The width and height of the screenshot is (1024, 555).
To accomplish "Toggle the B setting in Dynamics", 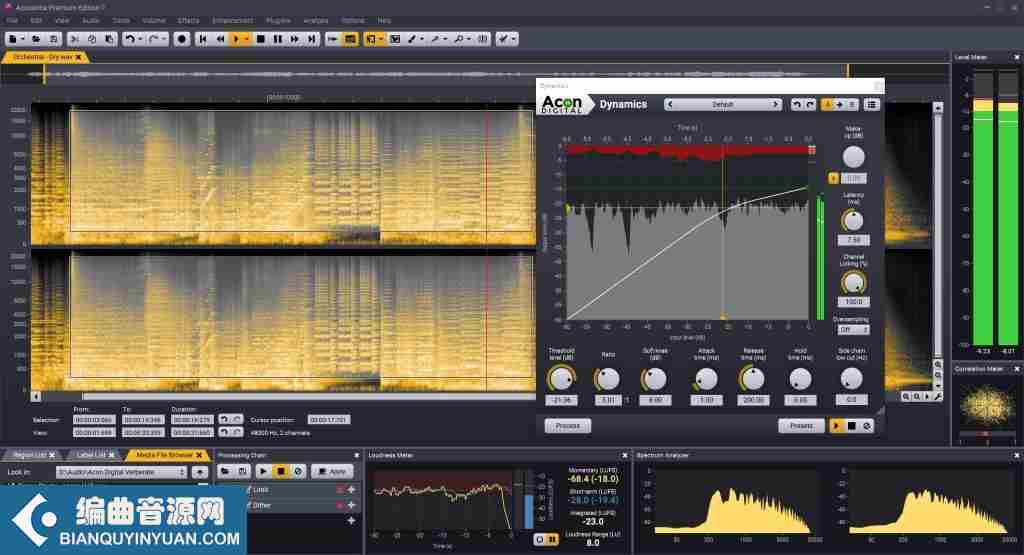I will pyautogui.click(x=852, y=104).
